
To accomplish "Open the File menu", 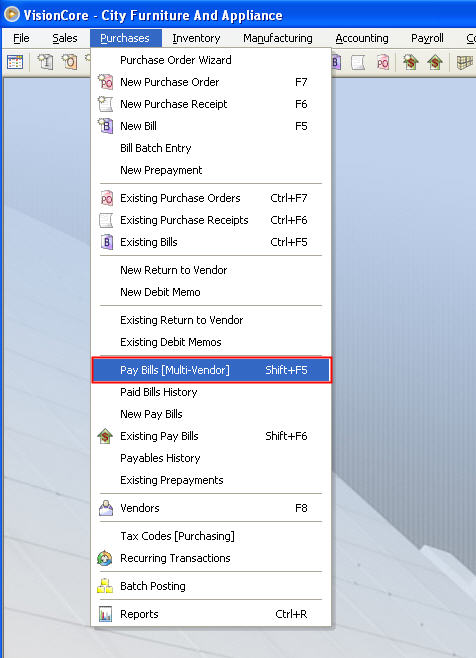I will tap(21, 38).
